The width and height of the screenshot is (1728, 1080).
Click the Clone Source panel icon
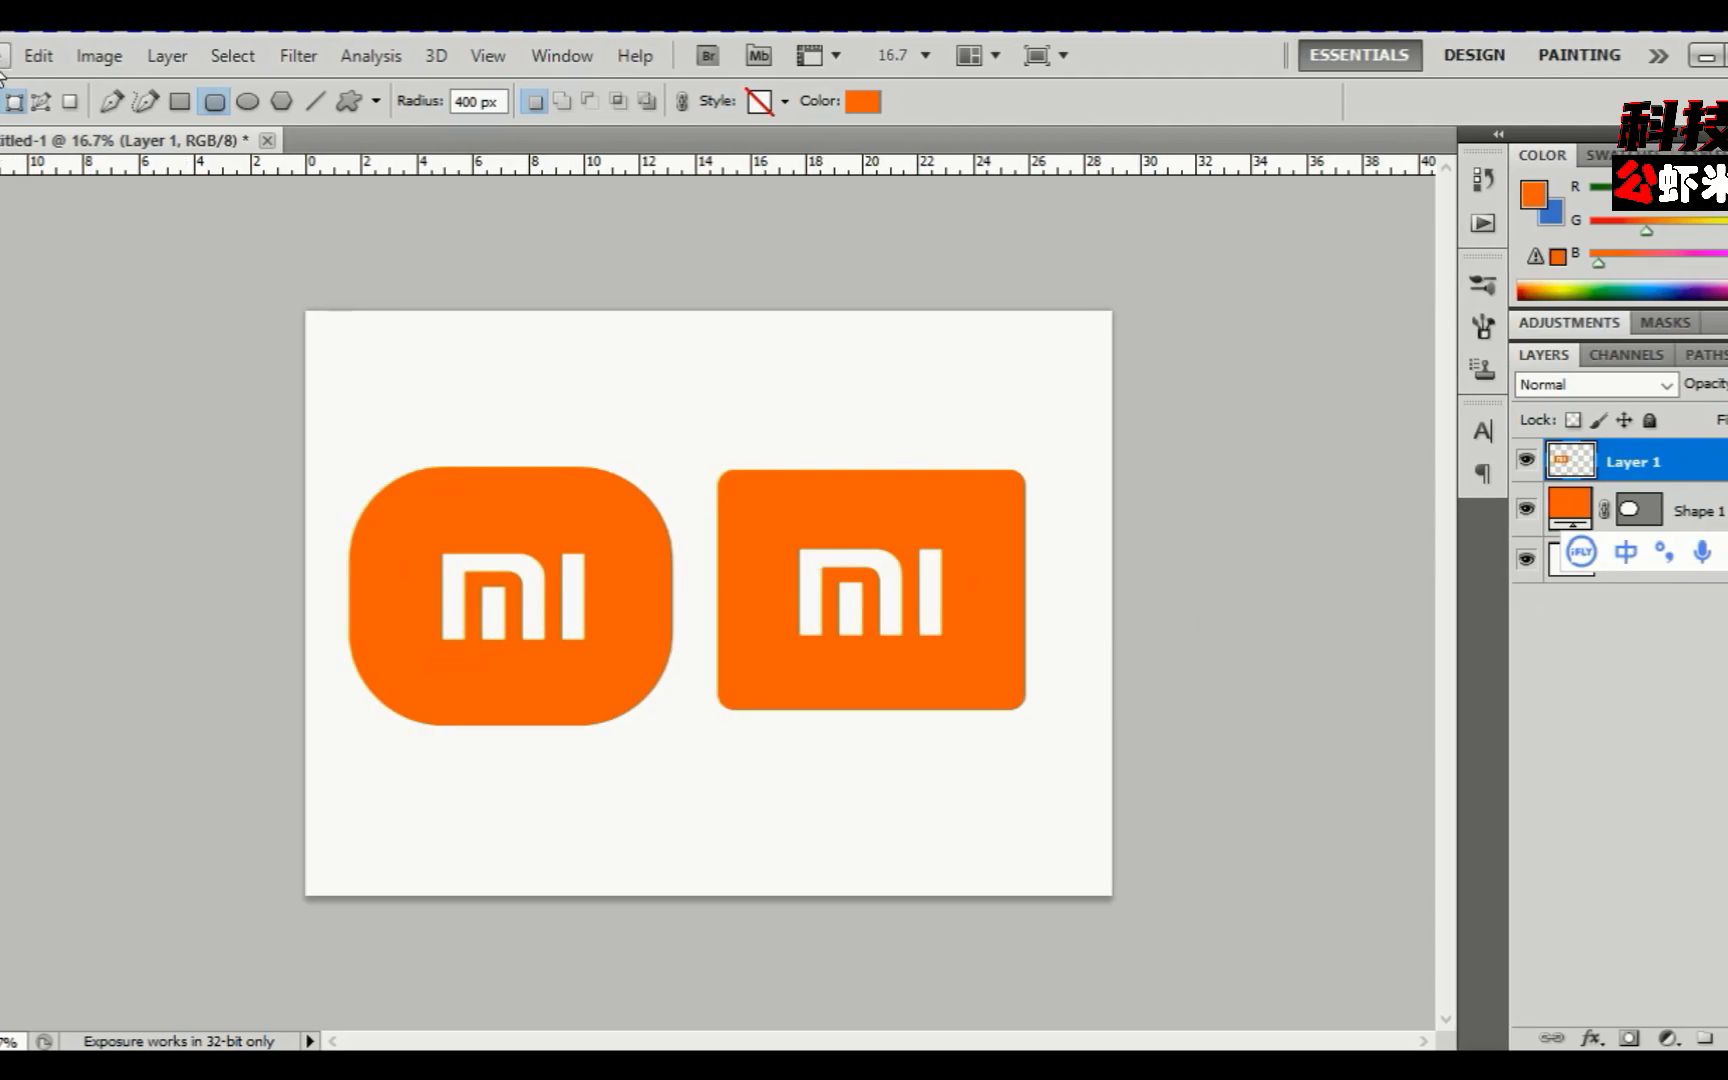(1483, 367)
